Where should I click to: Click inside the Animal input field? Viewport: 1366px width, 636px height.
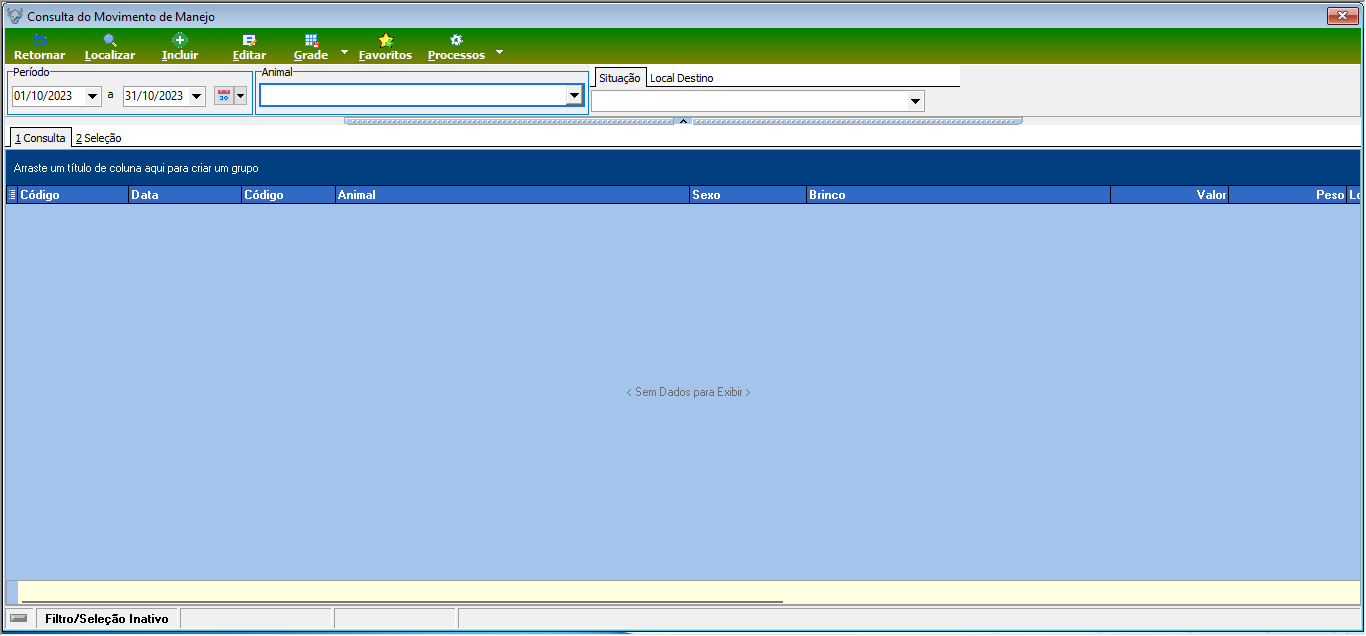tap(413, 95)
